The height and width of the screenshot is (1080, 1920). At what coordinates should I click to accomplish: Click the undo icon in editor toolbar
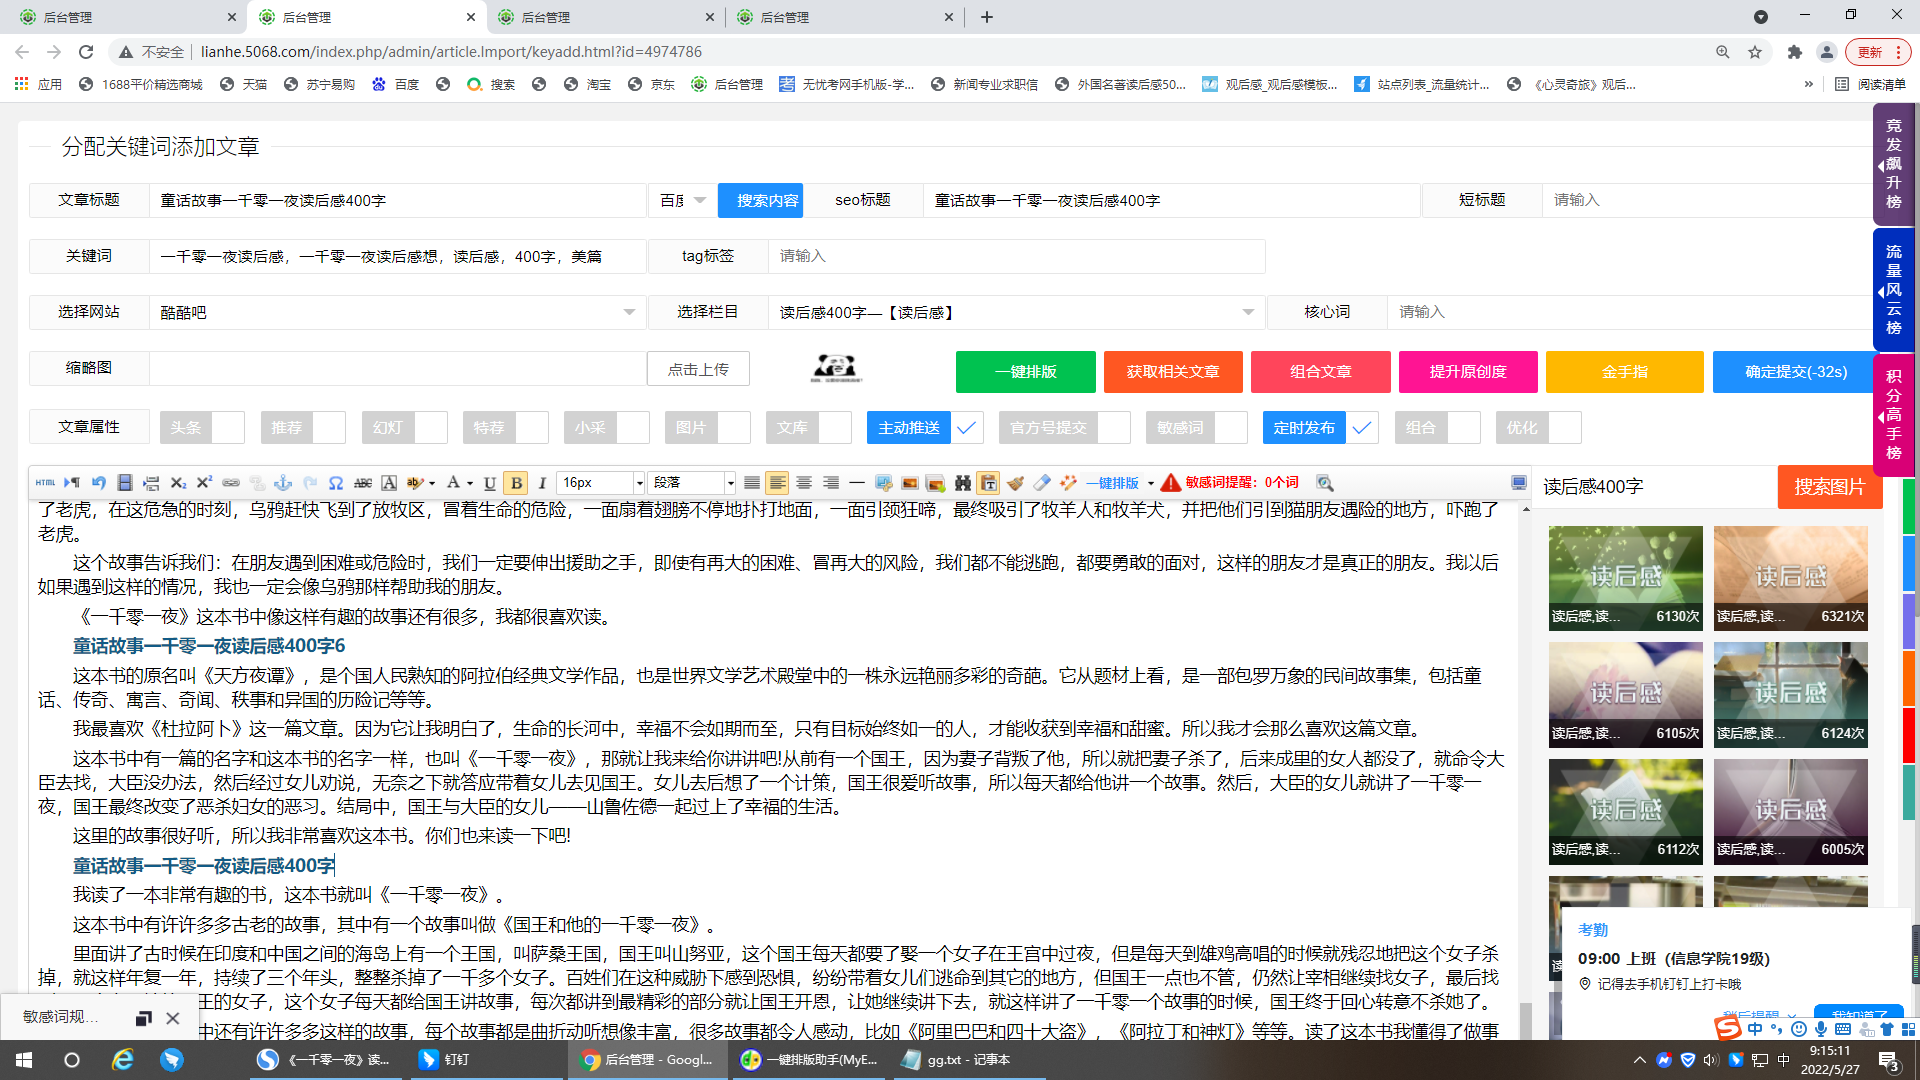99,483
